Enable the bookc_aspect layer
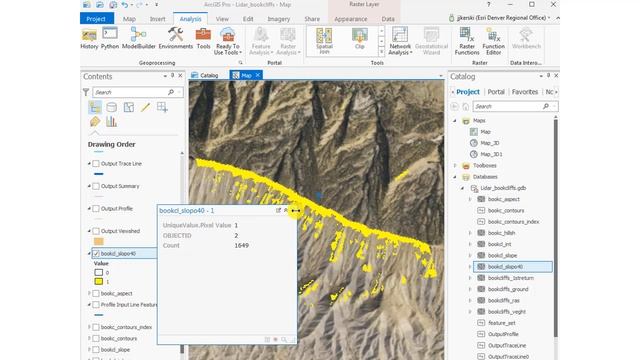The height and width of the screenshot is (360, 640). coord(96,293)
